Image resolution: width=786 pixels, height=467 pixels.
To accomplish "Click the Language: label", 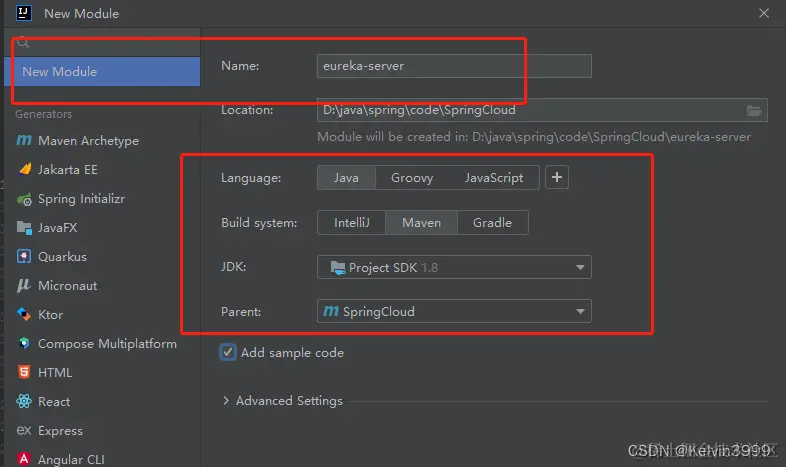I will click(x=251, y=178).
